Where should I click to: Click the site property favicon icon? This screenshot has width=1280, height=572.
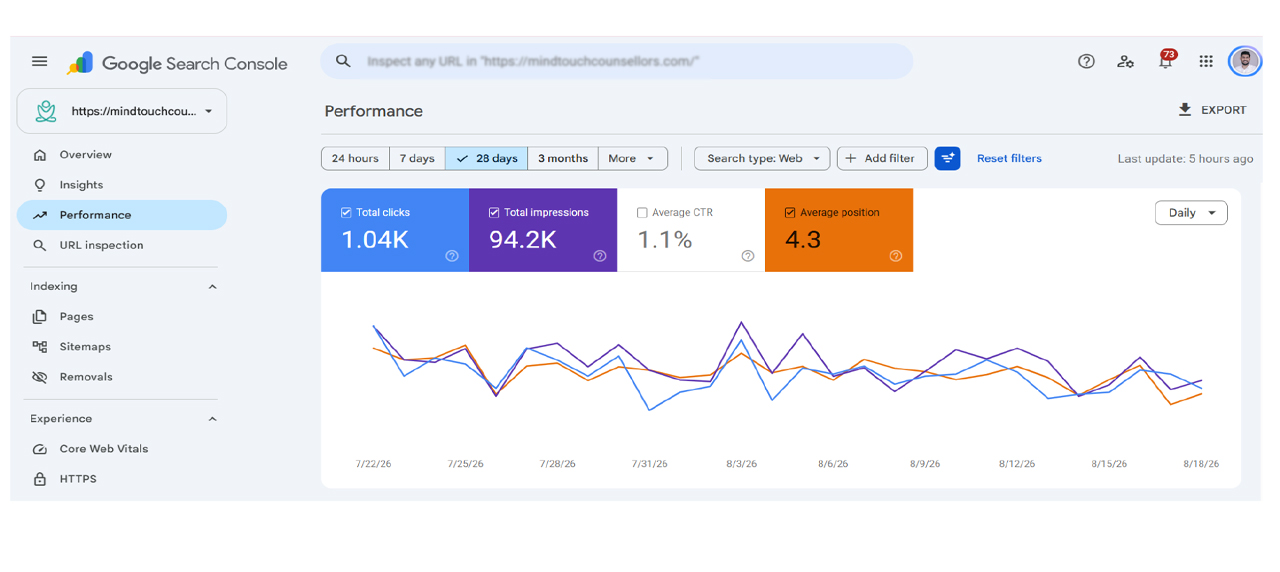pyautogui.click(x=46, y=111)
